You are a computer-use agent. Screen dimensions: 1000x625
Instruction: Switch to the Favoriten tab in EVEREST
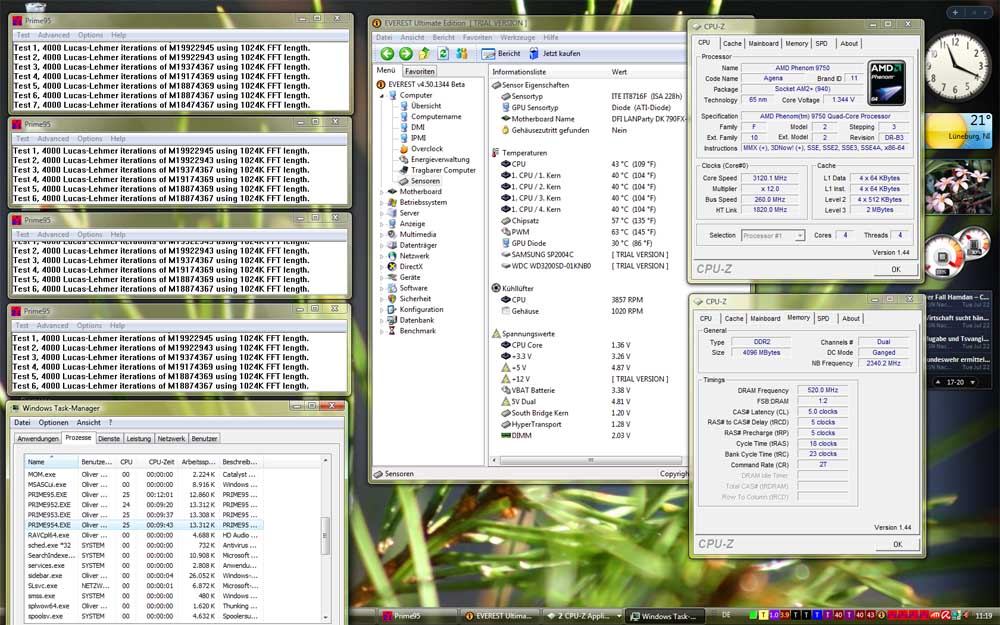[x=420, y=71]
